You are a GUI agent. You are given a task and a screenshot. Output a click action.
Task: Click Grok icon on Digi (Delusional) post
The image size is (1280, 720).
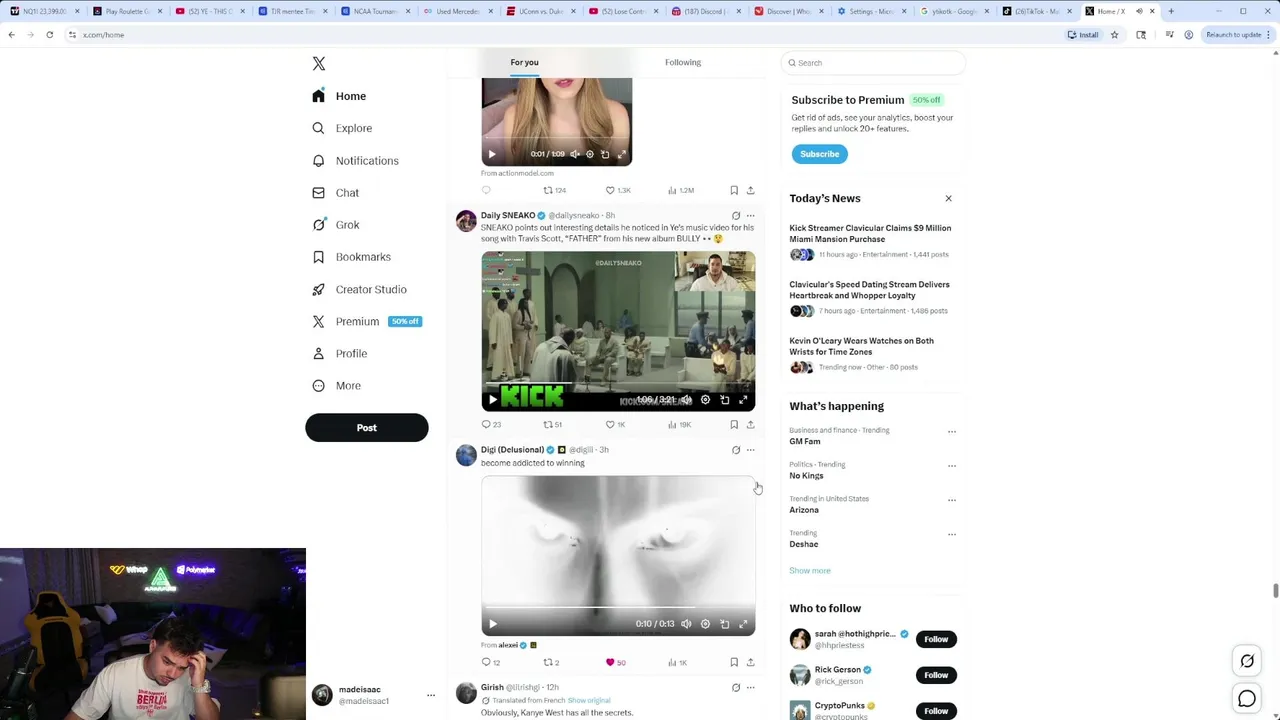point(736,450)
